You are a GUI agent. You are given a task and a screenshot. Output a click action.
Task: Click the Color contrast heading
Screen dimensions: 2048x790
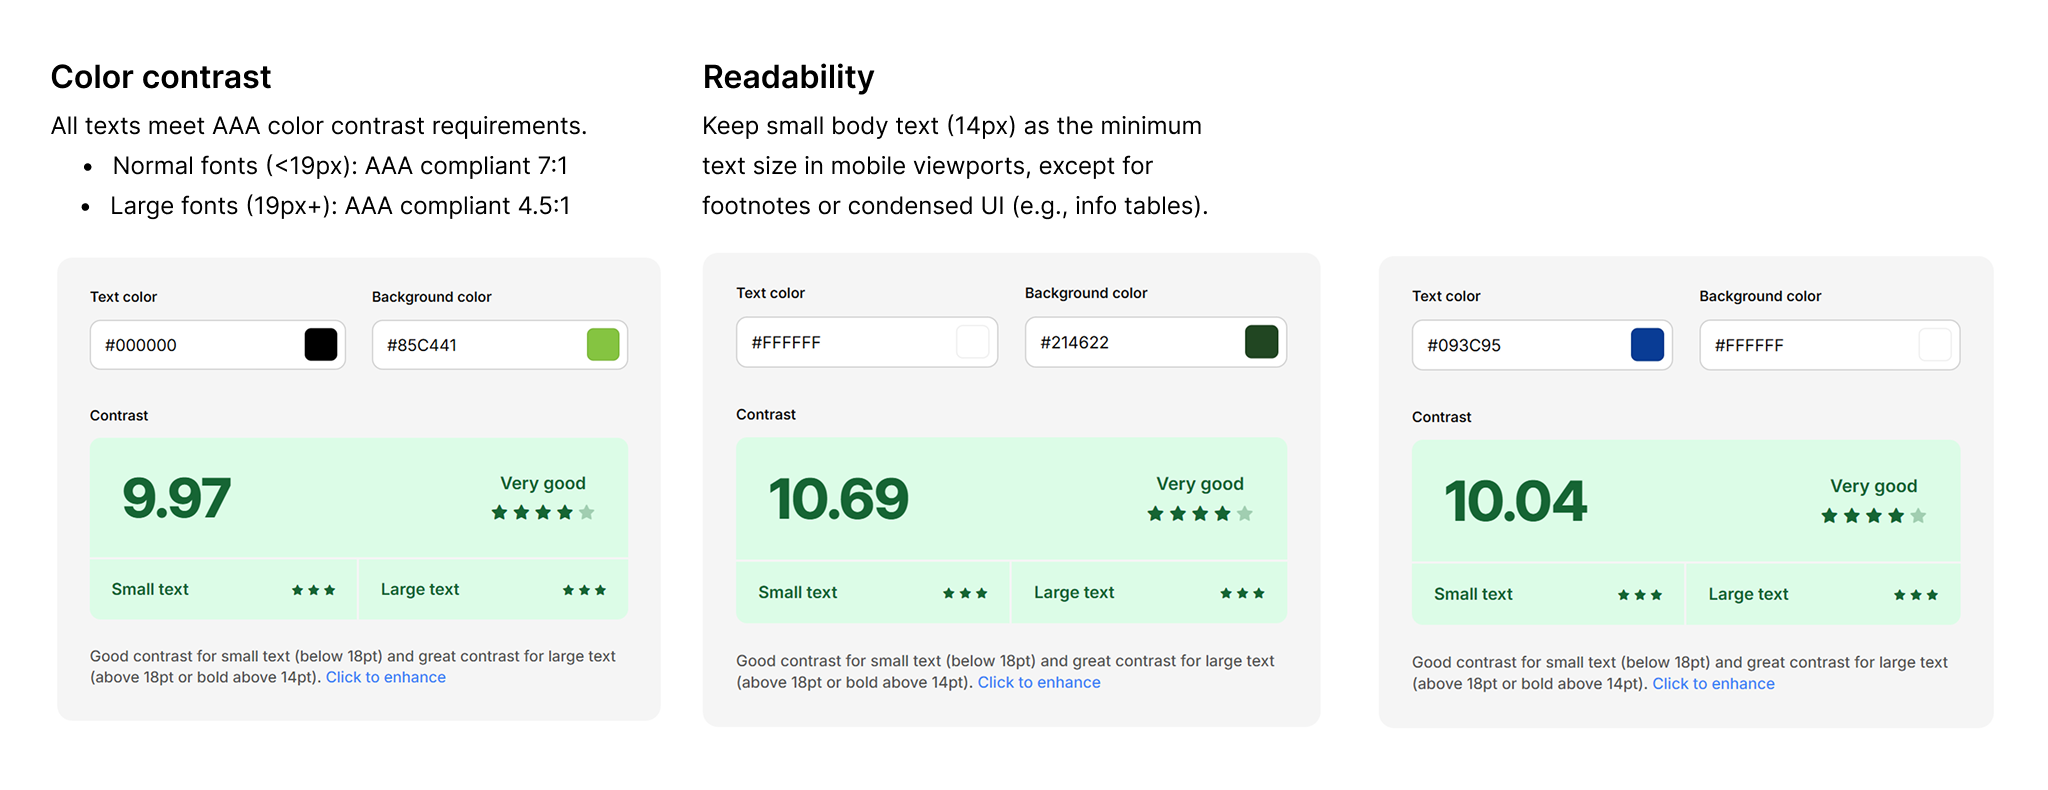coord(161,77)
